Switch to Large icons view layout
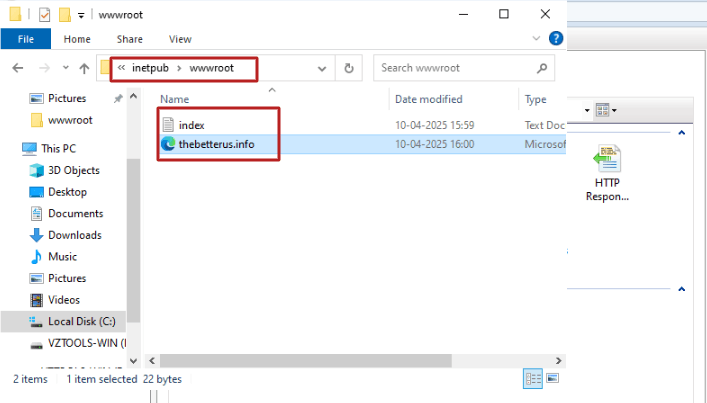 [x=553, y=378]
